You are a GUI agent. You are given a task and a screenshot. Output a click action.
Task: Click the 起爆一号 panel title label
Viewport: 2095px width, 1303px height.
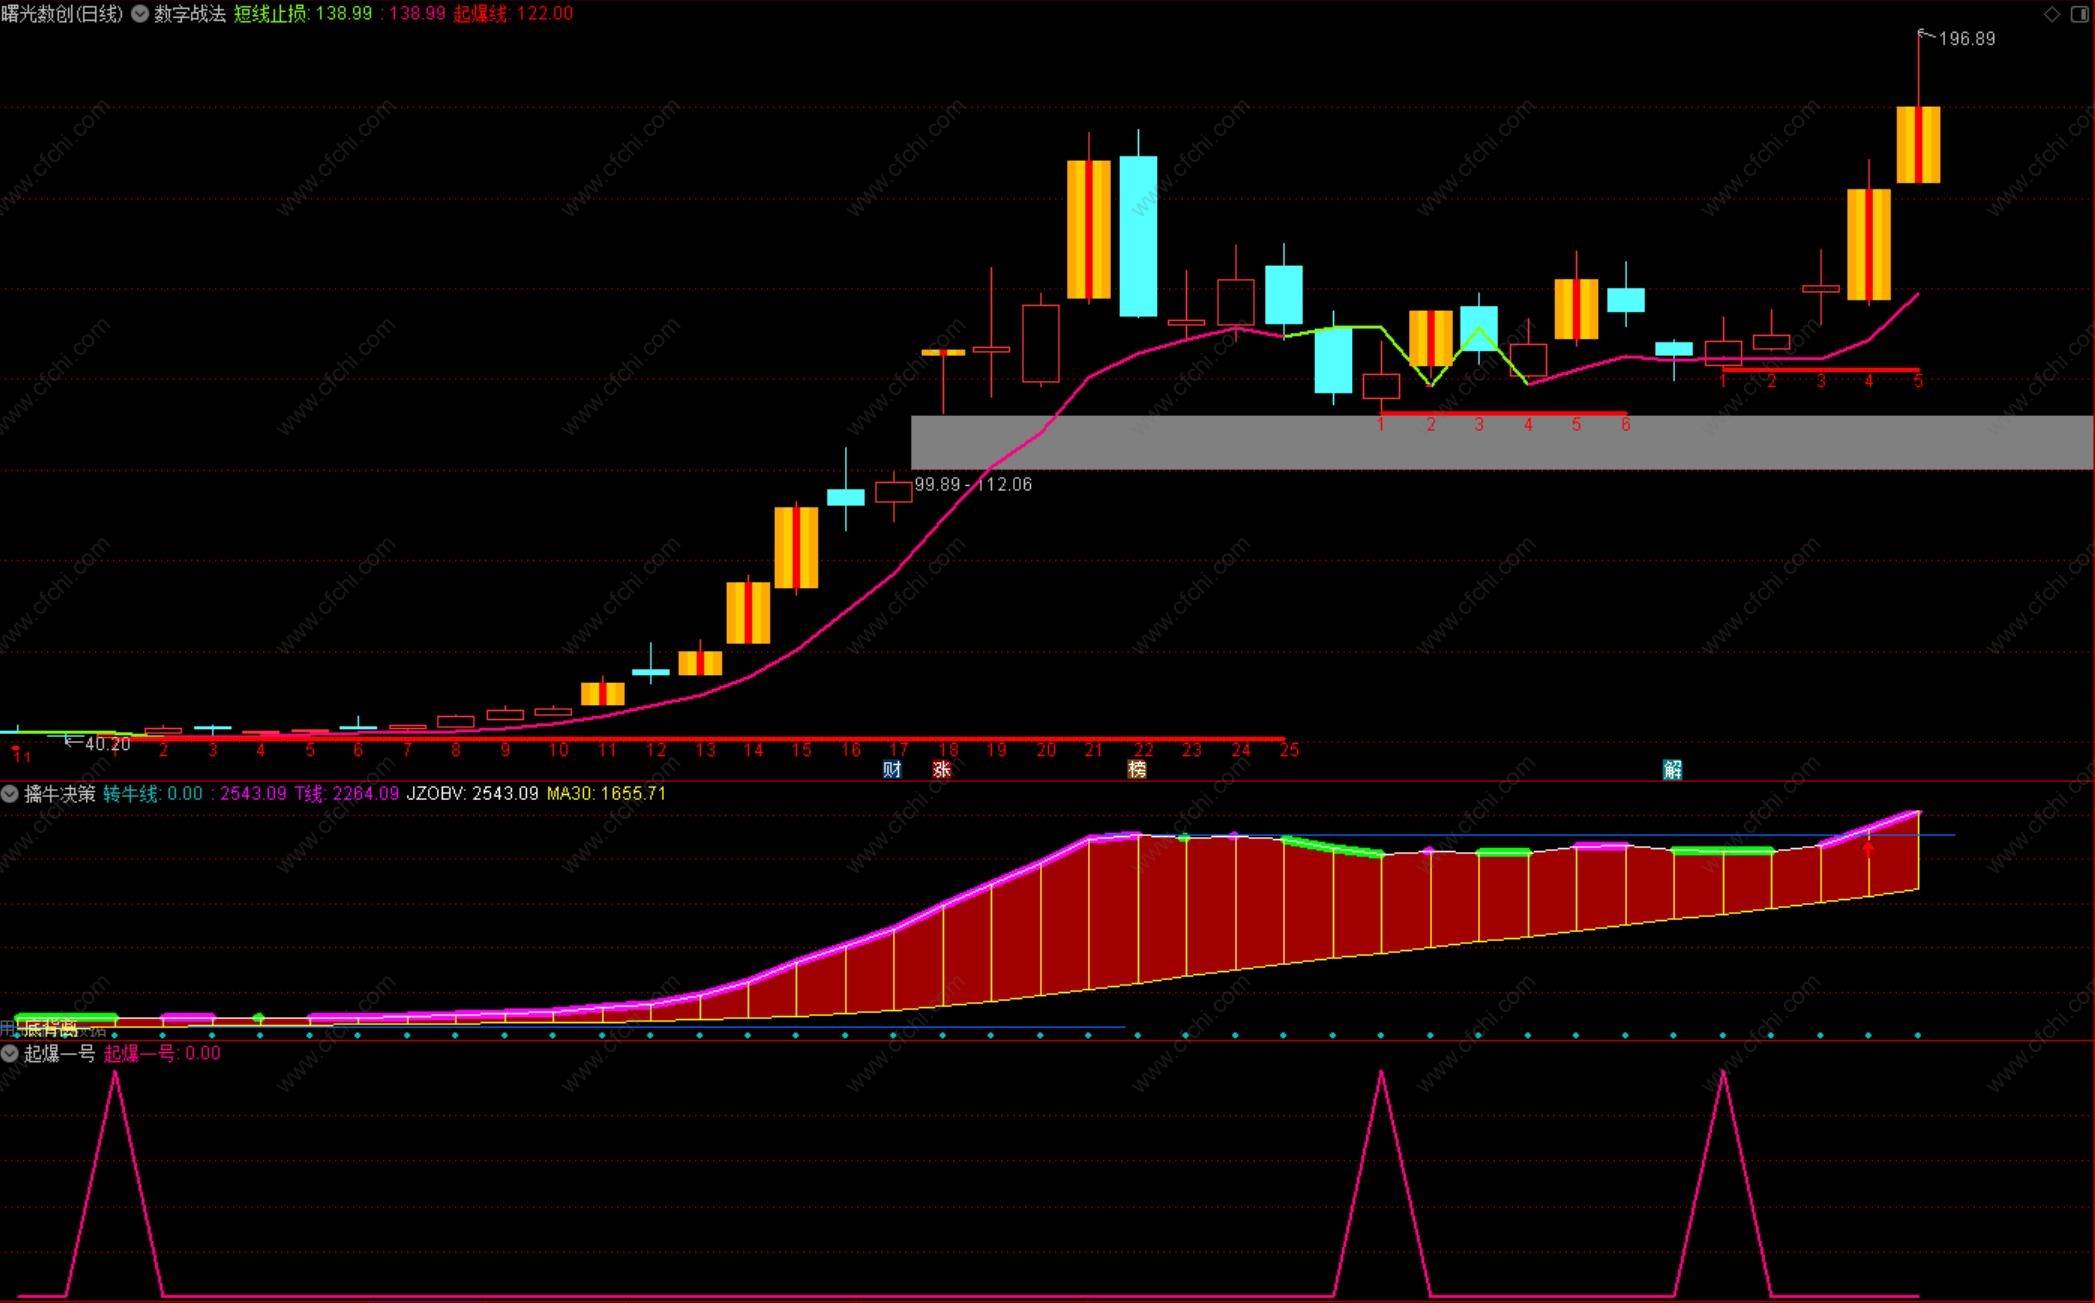click(x=60, y=1053)
